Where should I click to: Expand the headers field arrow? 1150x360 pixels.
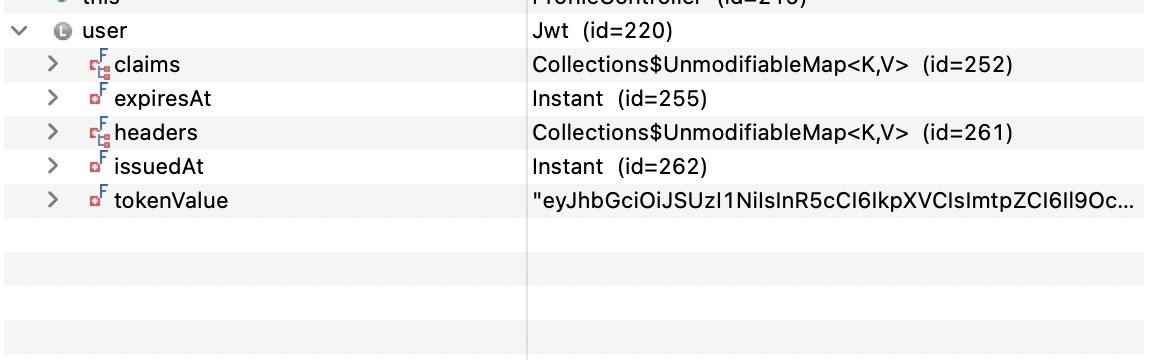[x=53, y=132]
